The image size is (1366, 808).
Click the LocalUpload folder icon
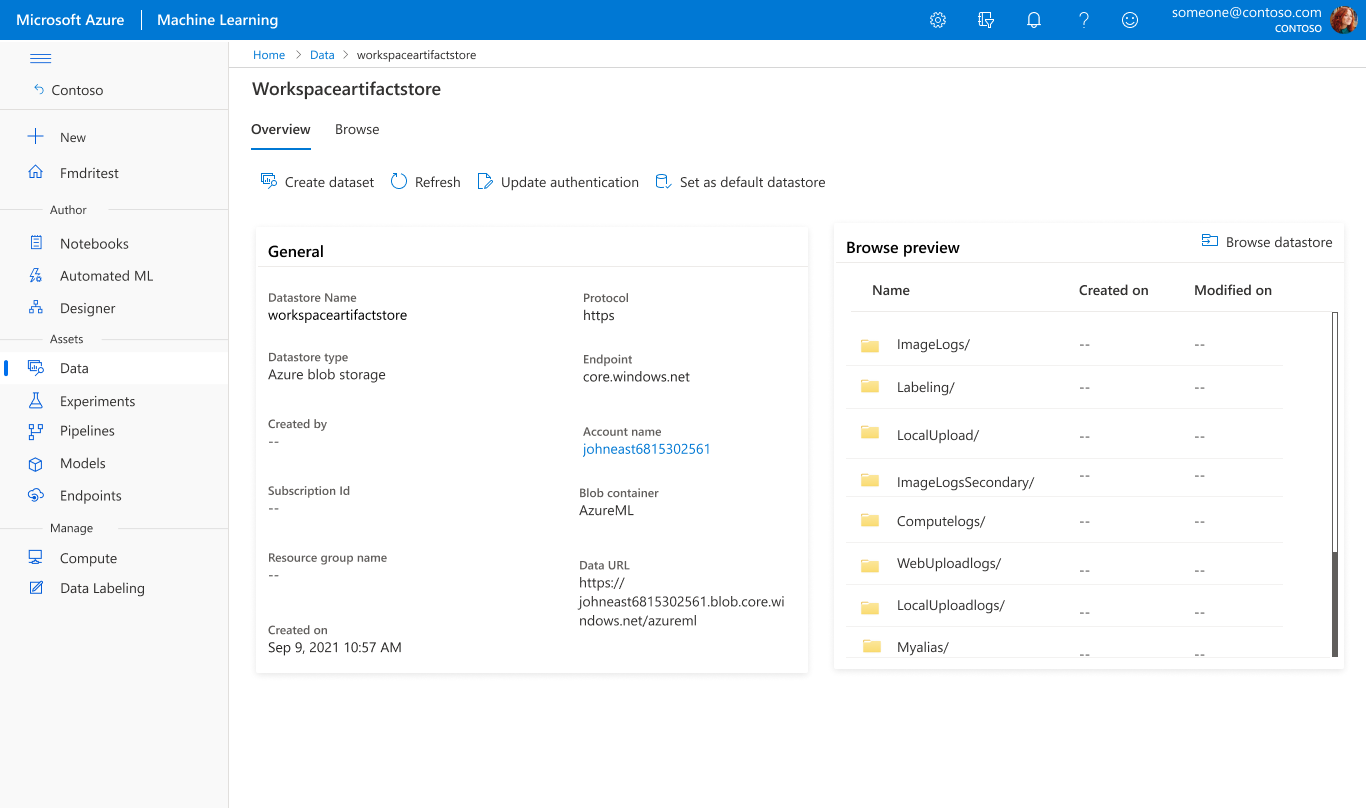click(870, 433)
